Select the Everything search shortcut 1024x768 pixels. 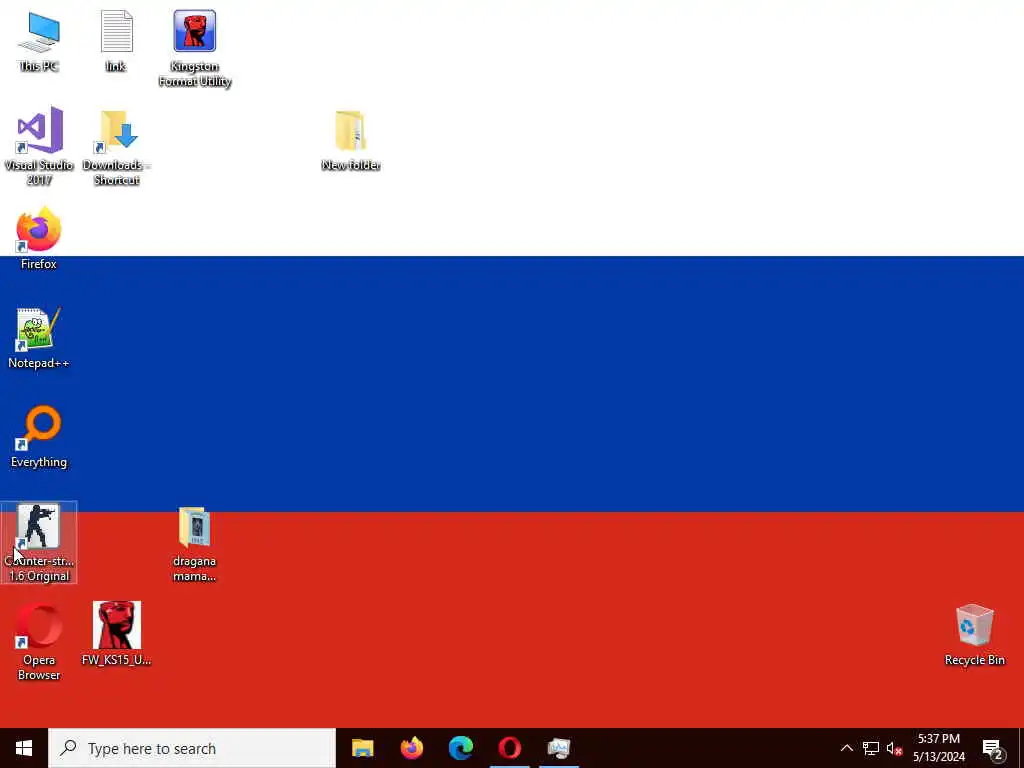tap(39, 437)
